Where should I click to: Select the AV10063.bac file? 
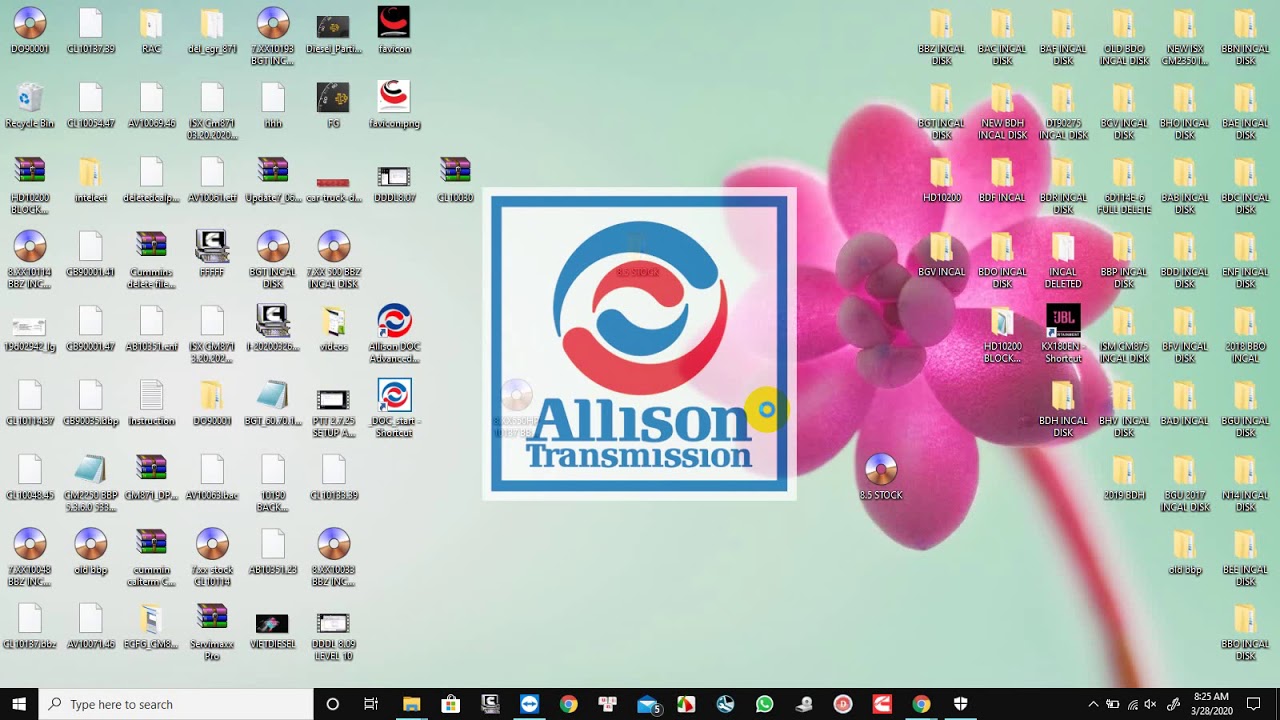point(212,477)
